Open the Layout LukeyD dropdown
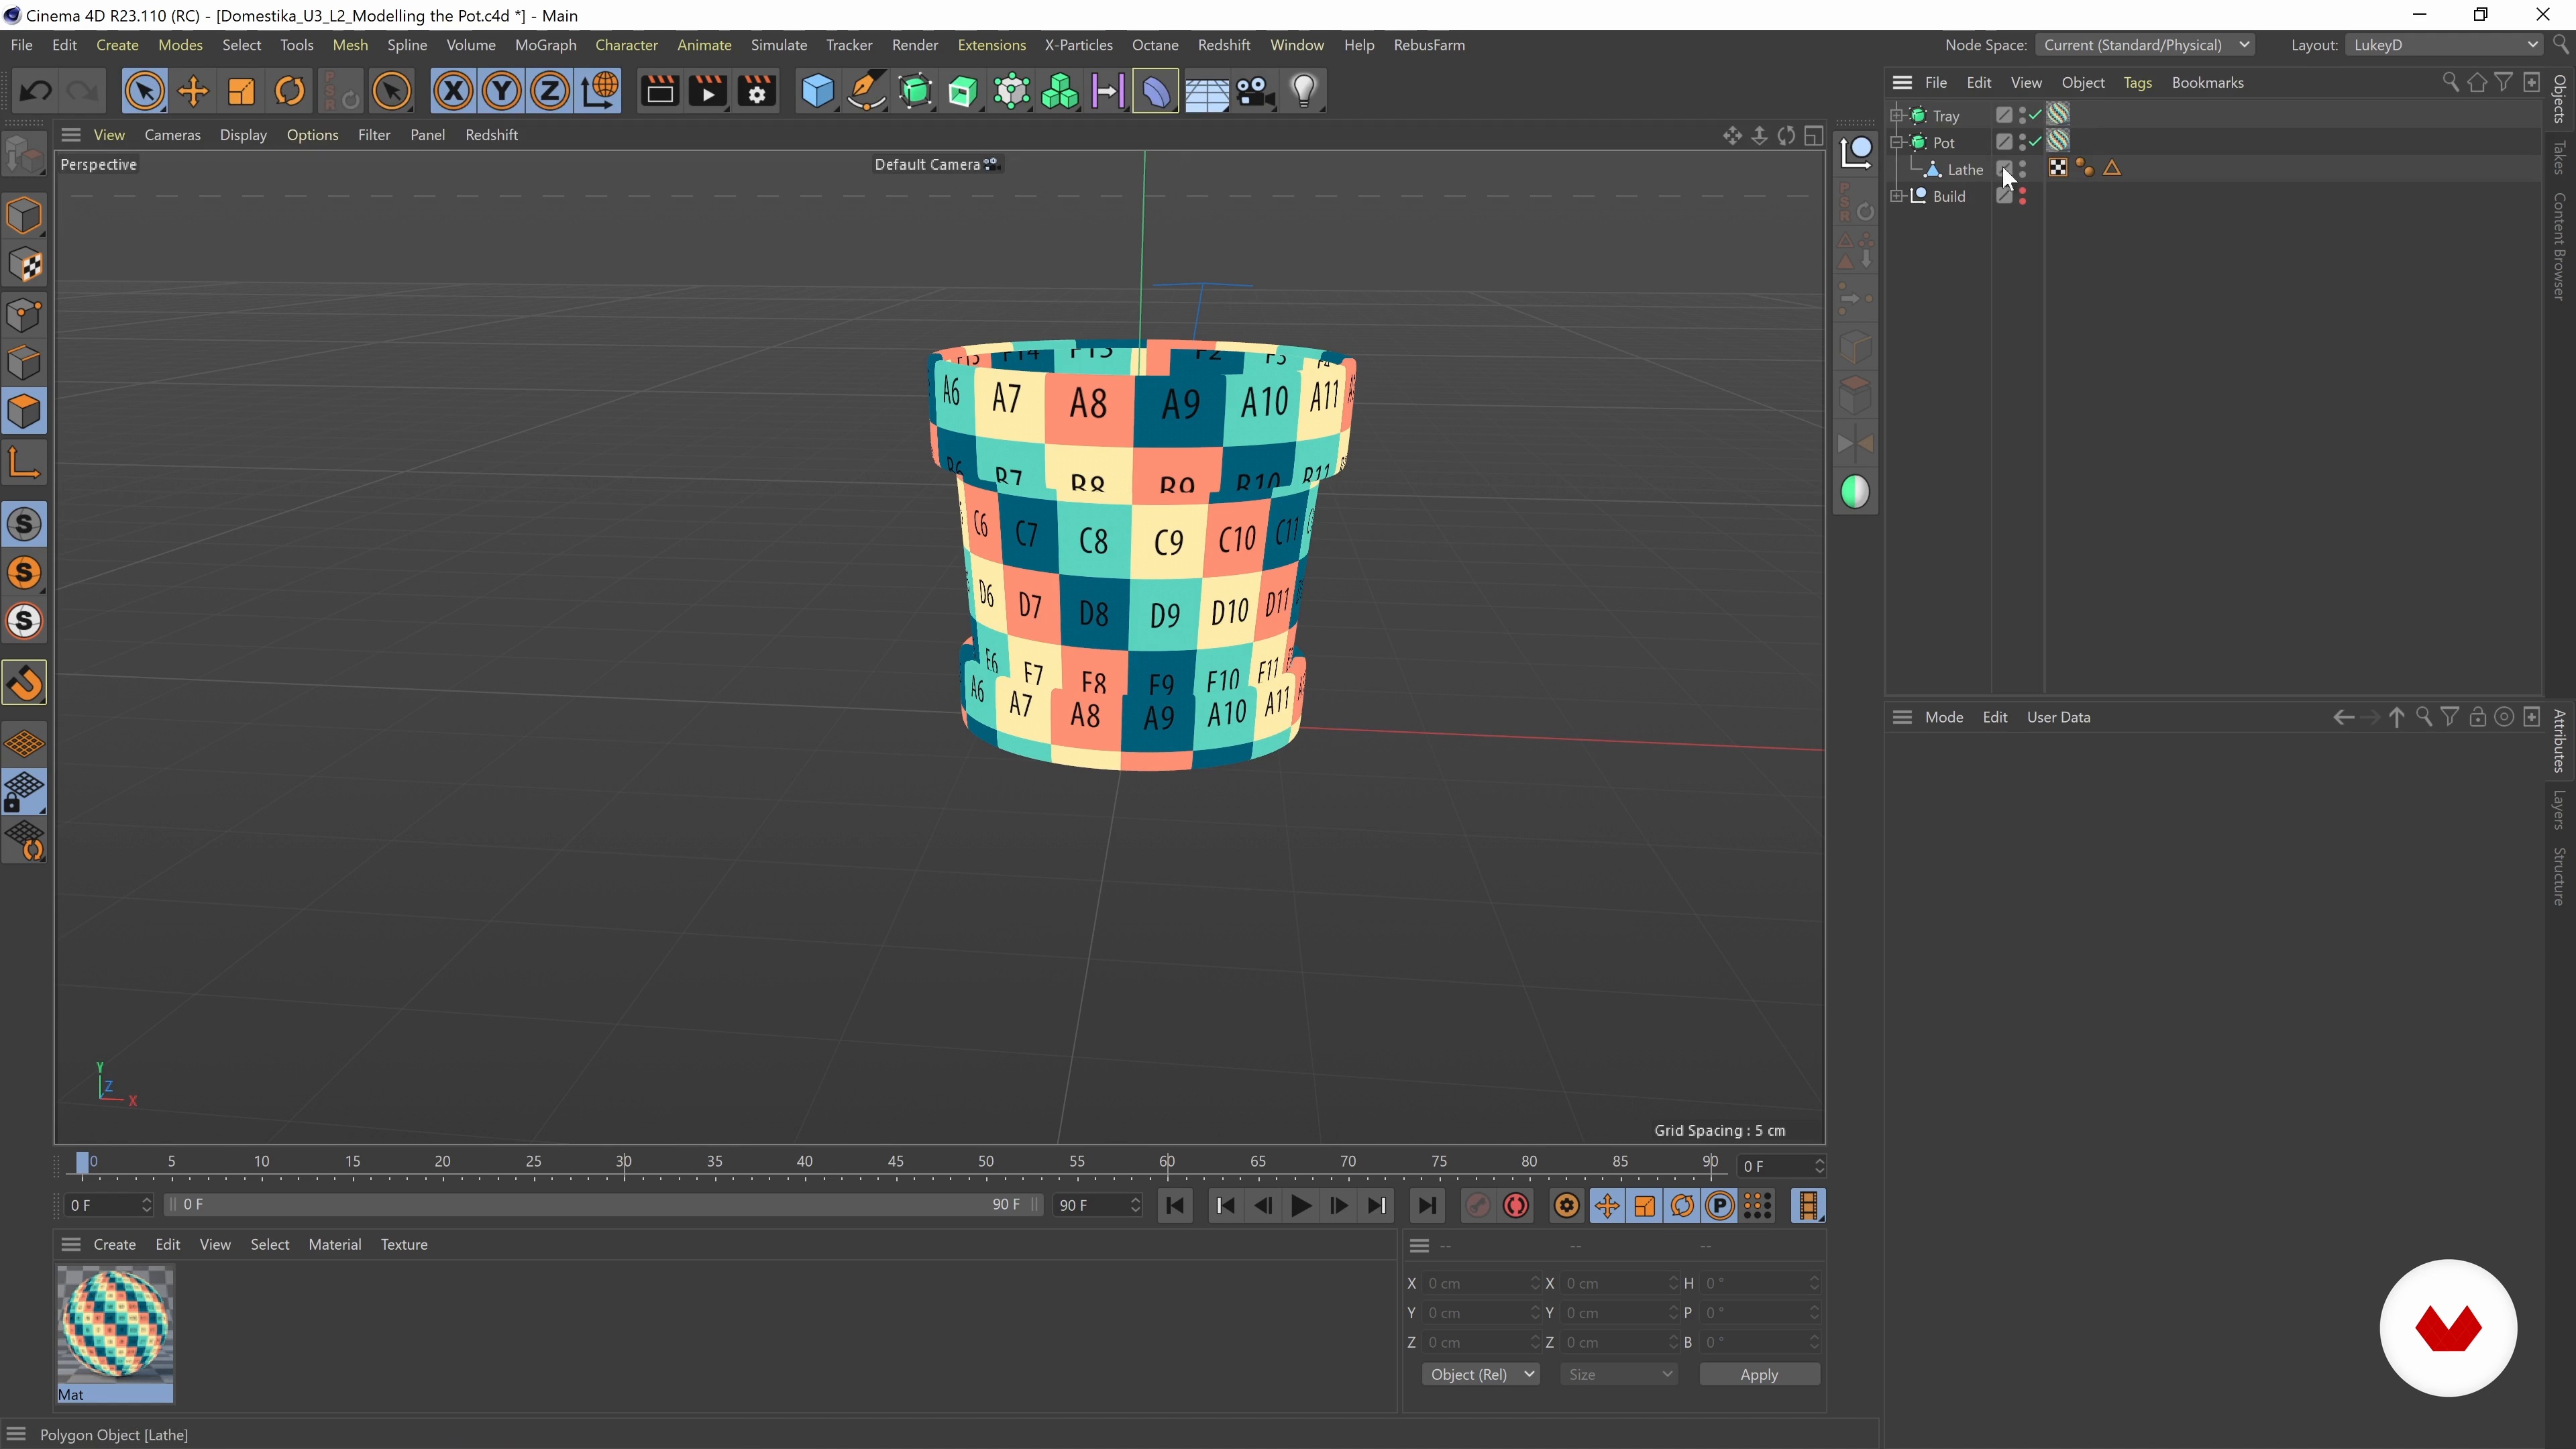This screenshot has height=1449, width=2576. point(2443,45)
